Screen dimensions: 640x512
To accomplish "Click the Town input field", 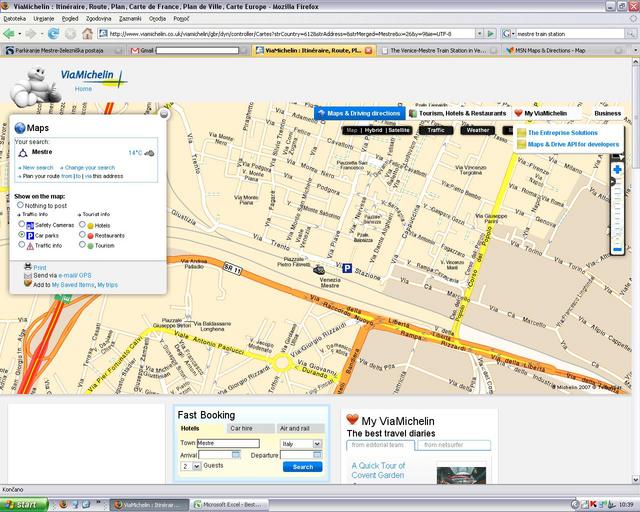I will pos(228,443).
